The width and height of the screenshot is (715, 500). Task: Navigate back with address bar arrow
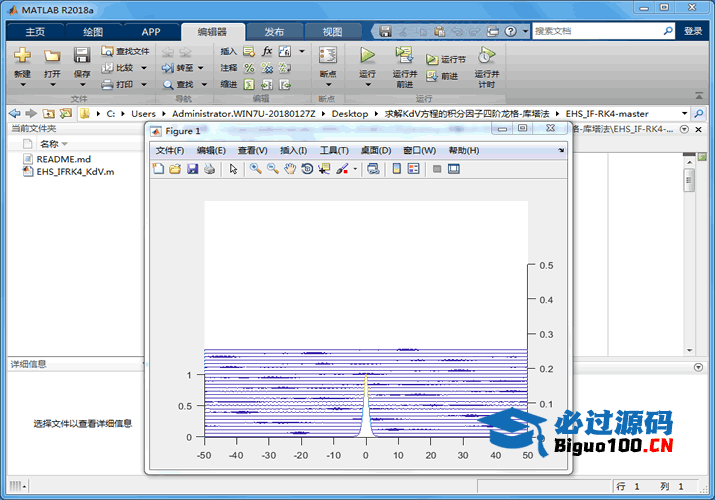(x=15, y=113)
